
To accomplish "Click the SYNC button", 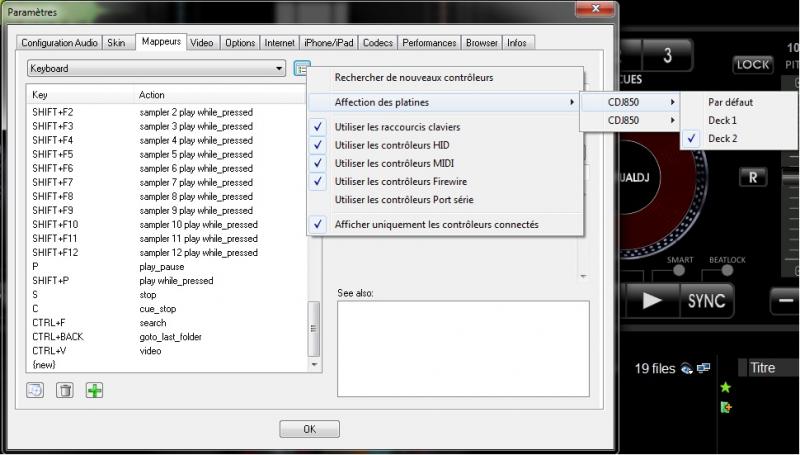I will point(707,301).
